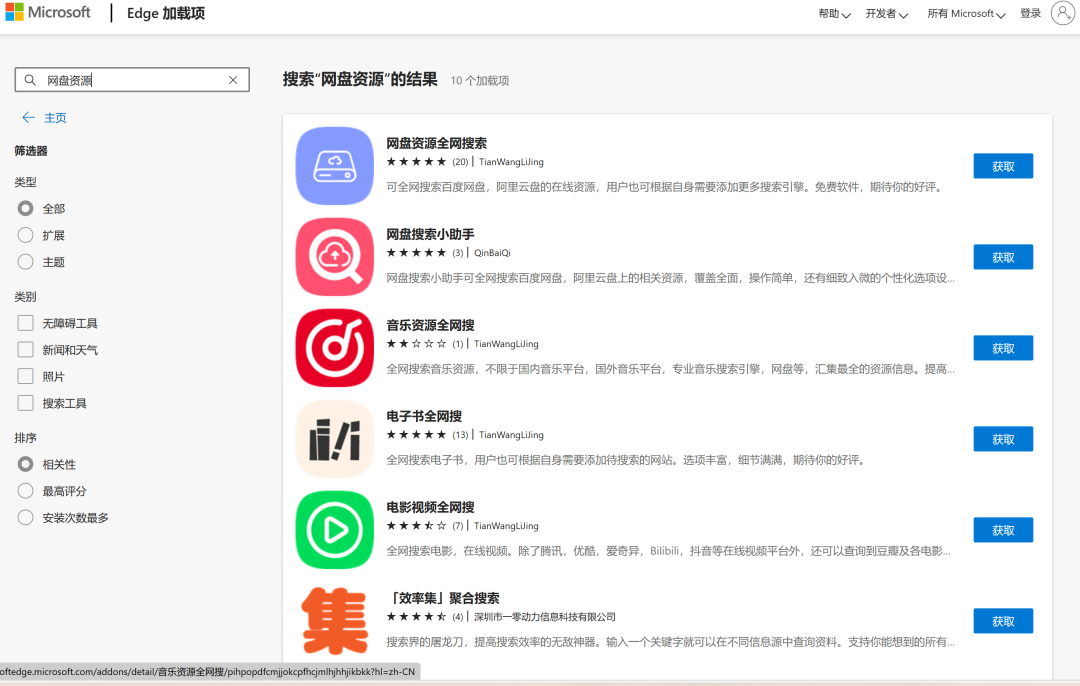Open 网盘资源全网搜索 extension icon
Viewport: 1080px width, 686px height.
335,166
